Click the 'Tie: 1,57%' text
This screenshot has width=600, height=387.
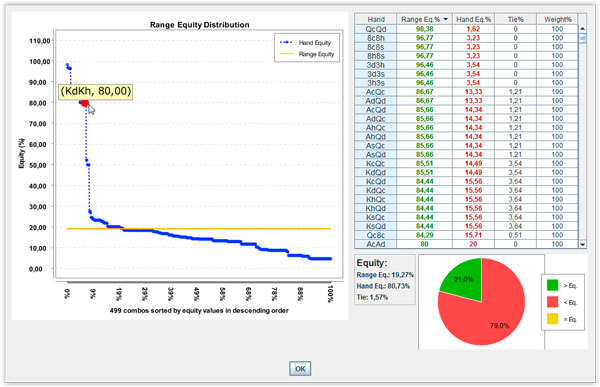pyautogui.click(x=372, y=297)
